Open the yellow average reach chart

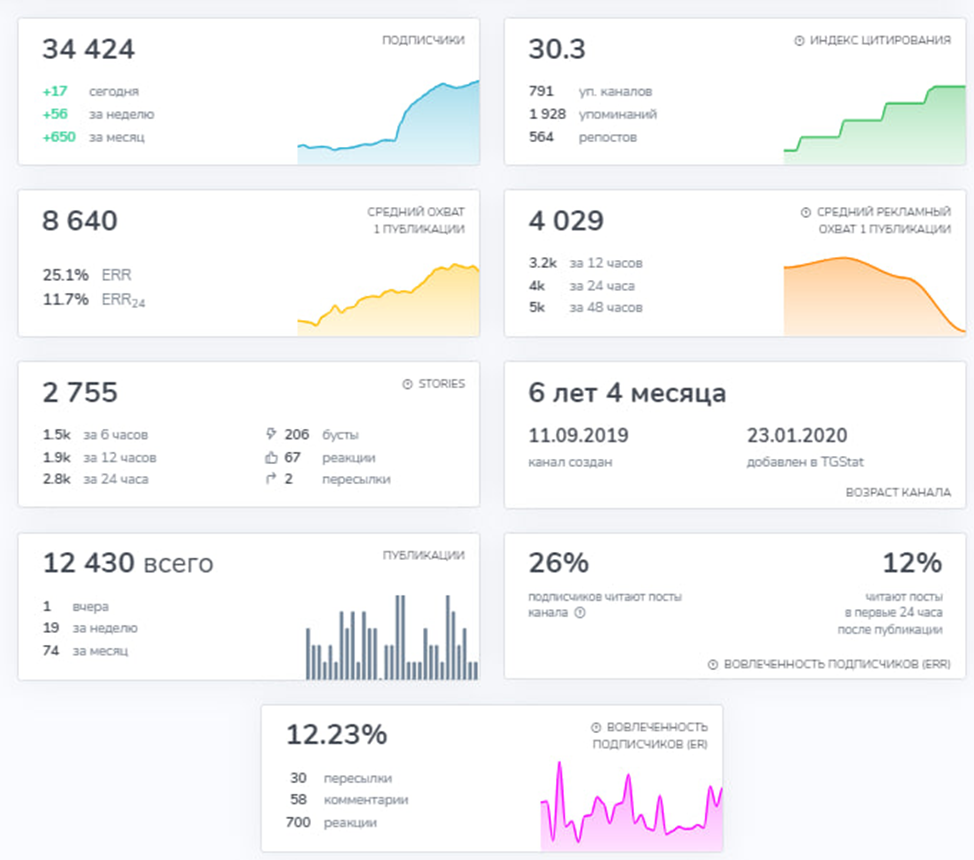click(388, 300)
